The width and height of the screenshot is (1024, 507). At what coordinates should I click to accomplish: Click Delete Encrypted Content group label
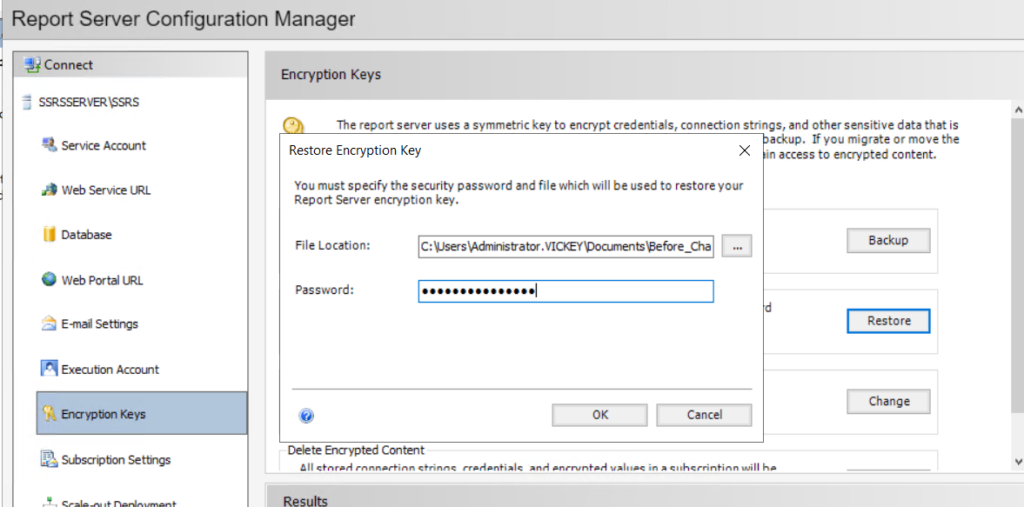coord(356,450)
